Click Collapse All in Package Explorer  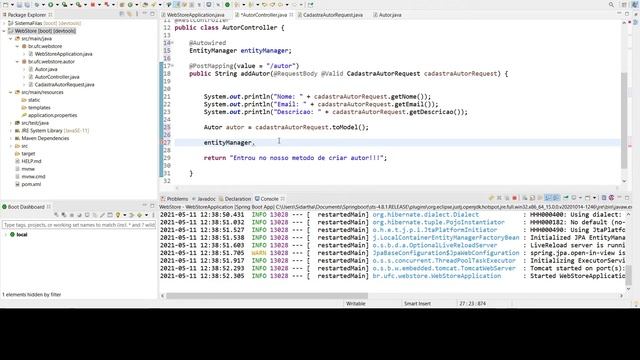122,14
